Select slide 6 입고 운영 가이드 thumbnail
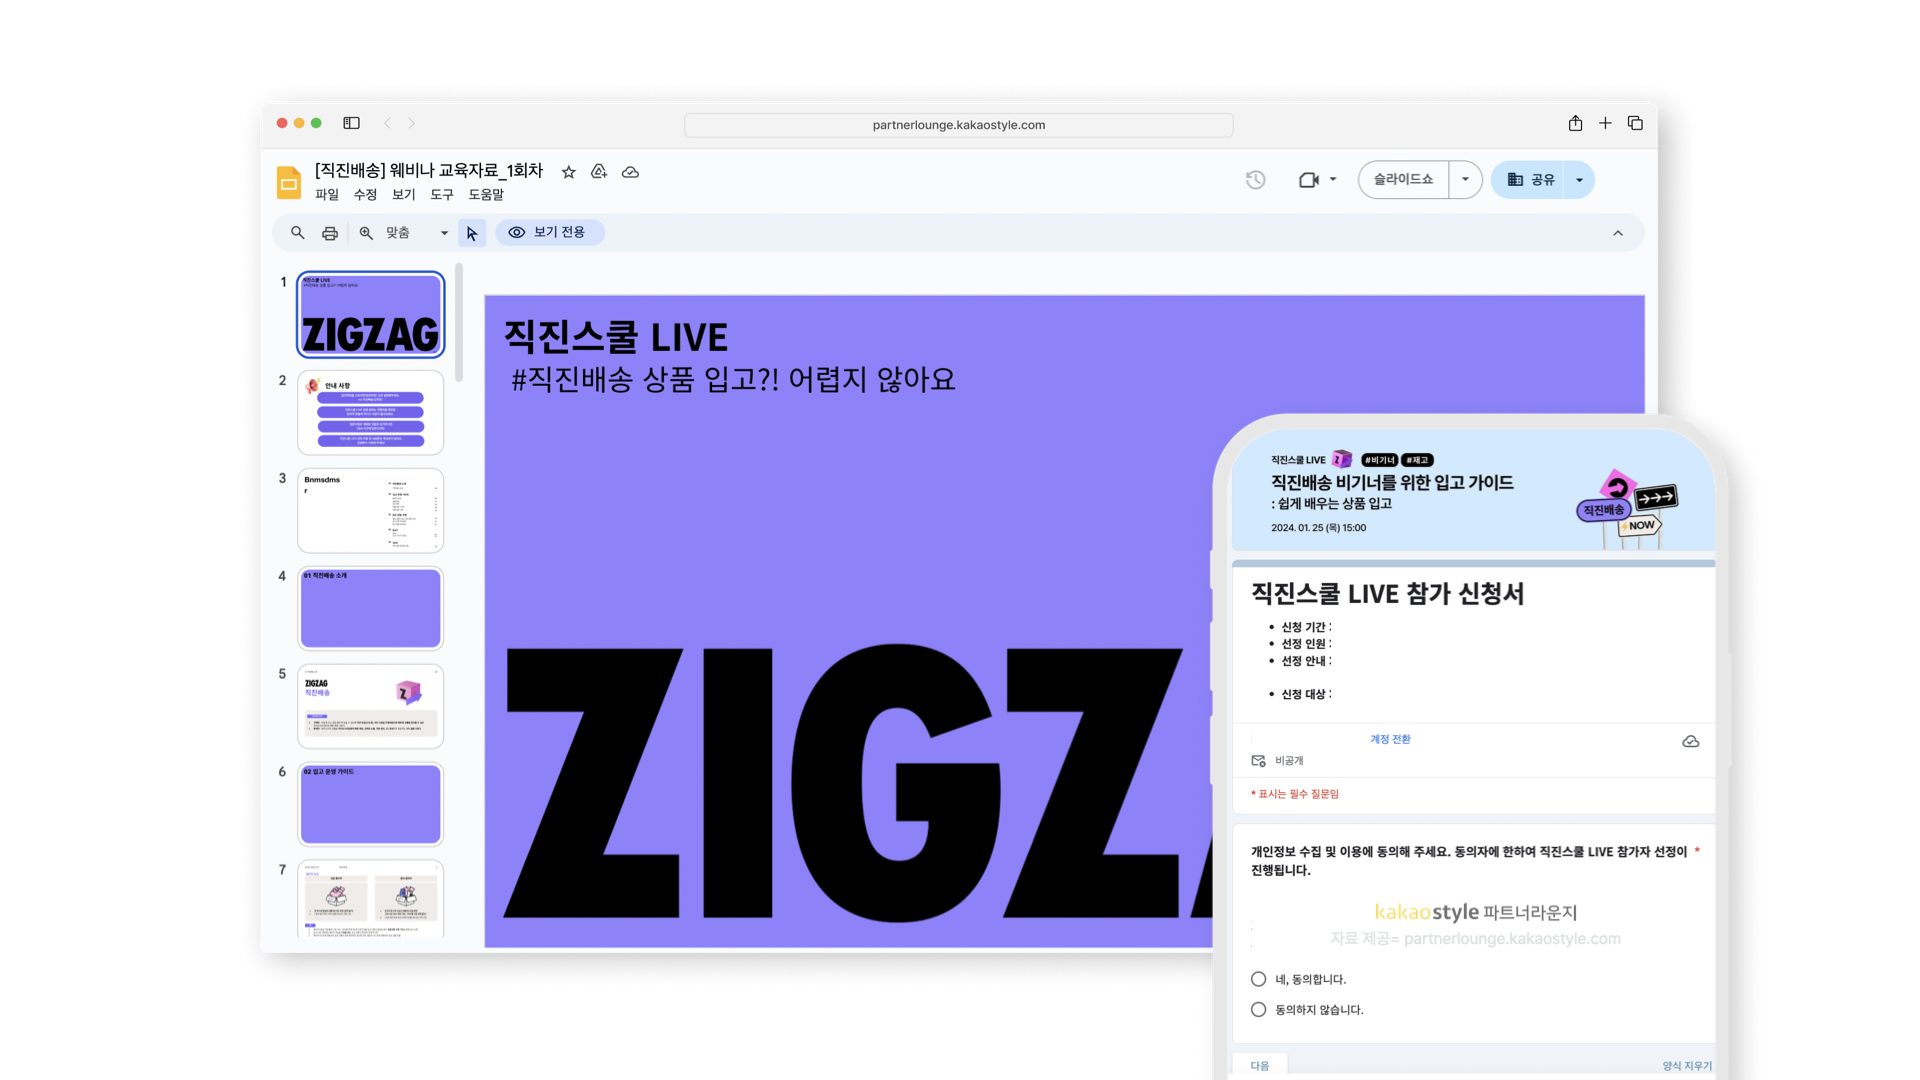Screen dimensions: 1920x1080 tap(371, 804)
